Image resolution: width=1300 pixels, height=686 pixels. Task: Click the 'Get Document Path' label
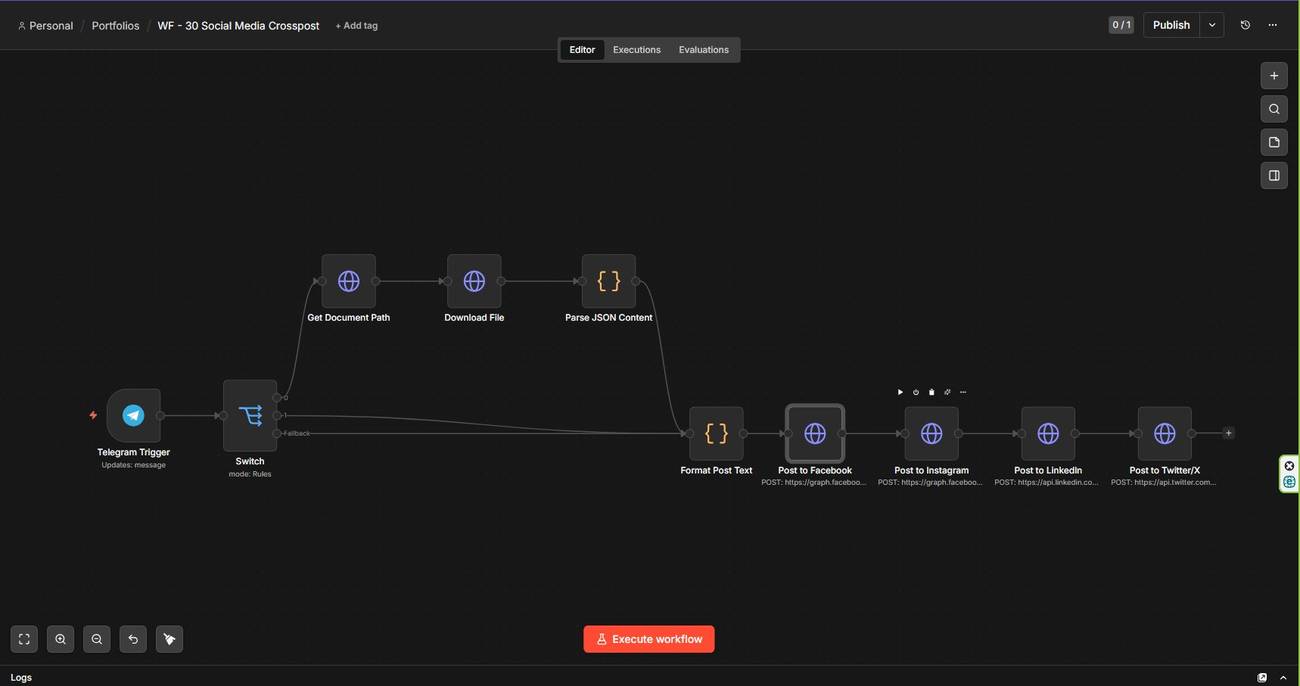pyautogui.click(x=348, y=318)
